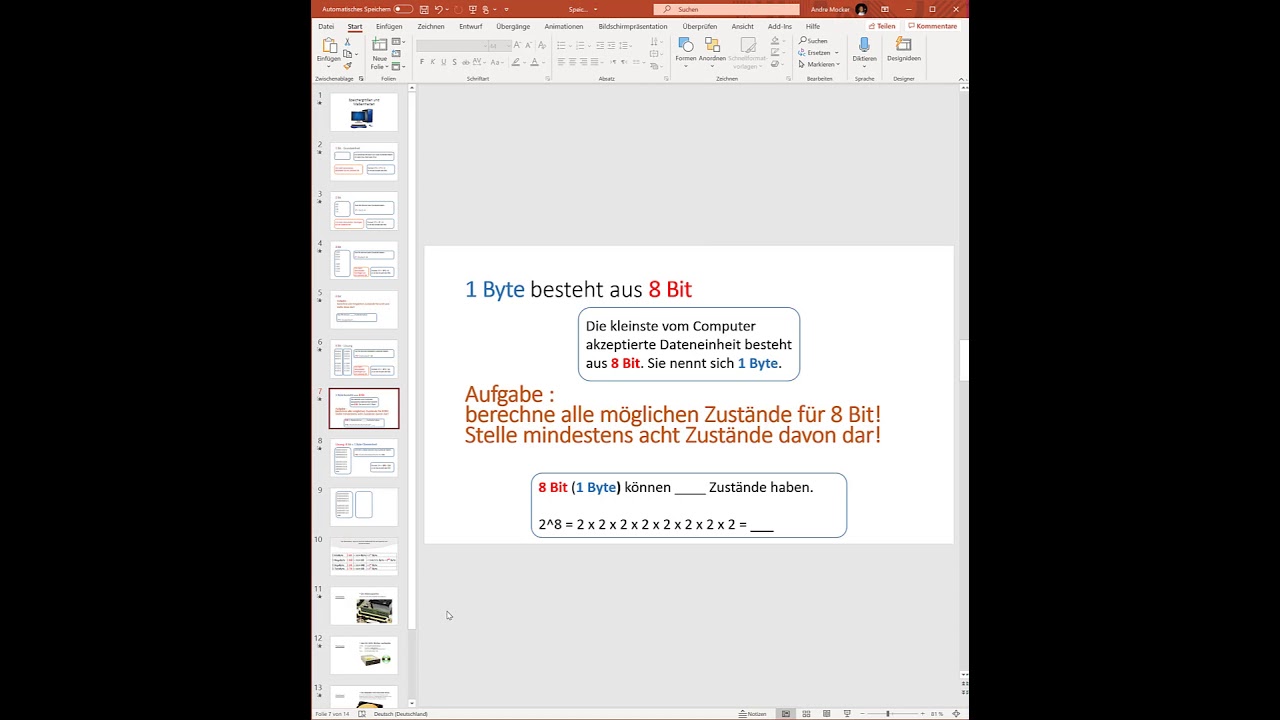The height and width of the screenshot is (720, 1280).
Task: Click the ribbon display options icon
Action: [885, 9]
